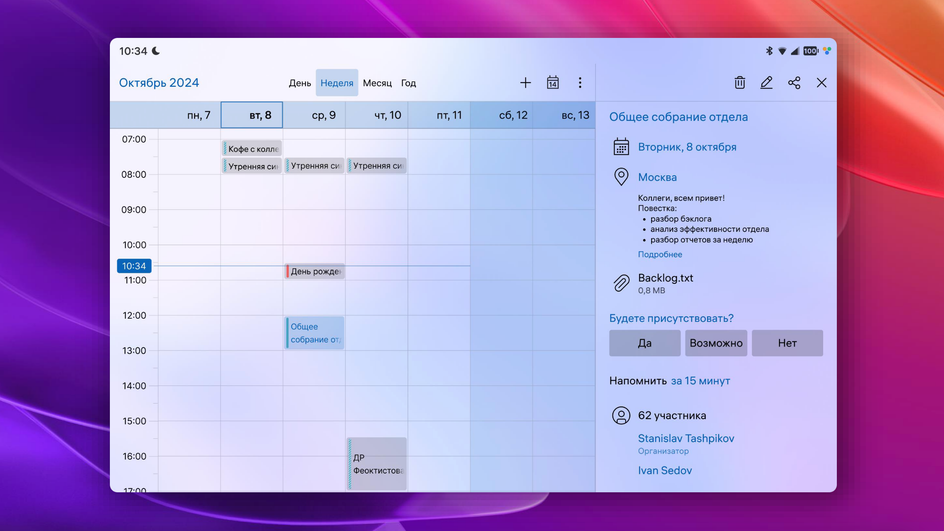Answer Да to attendance question

(644, 343)
